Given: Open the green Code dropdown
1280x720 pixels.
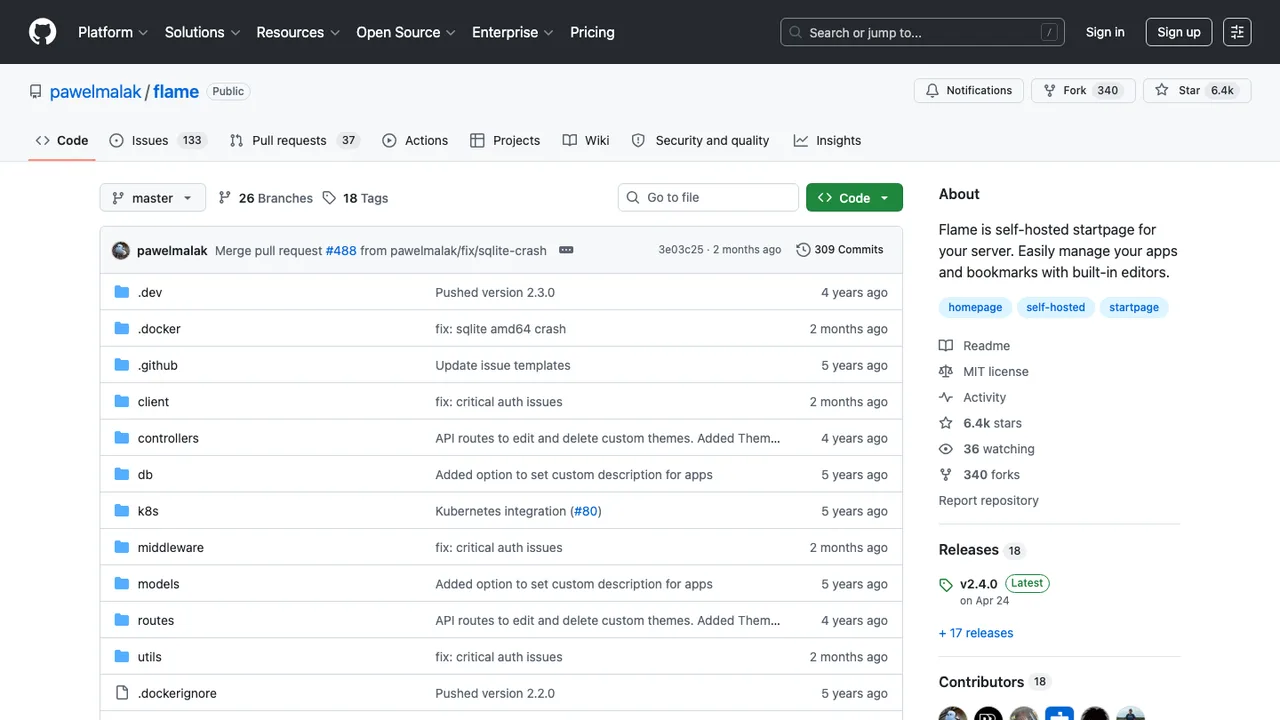Looking at the screenshot, I should 854,198.
